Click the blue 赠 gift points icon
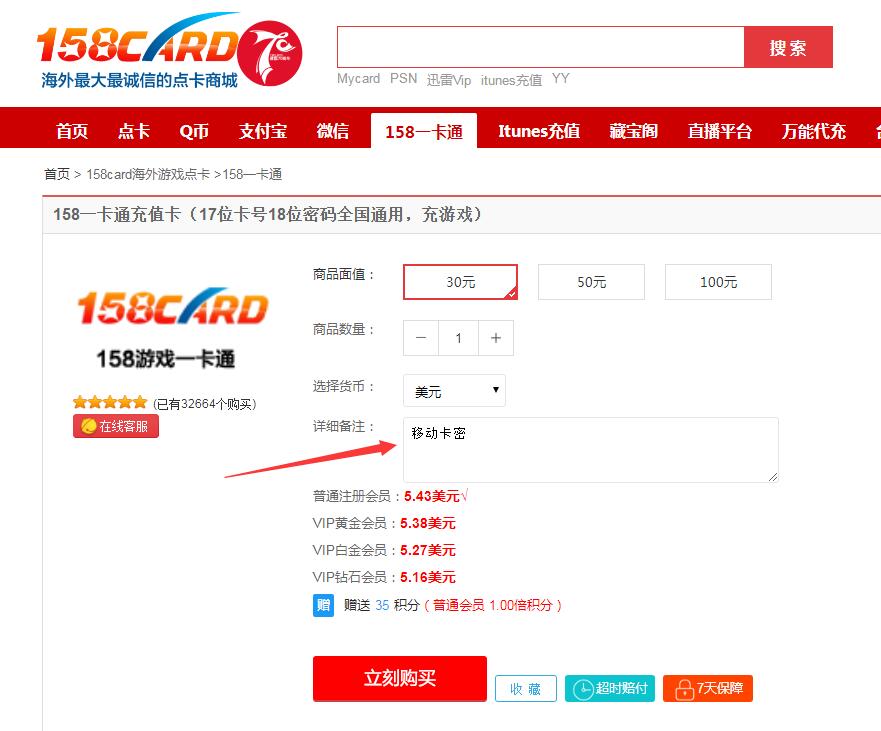Screen dimensions: 881x731 pos(323,605)
